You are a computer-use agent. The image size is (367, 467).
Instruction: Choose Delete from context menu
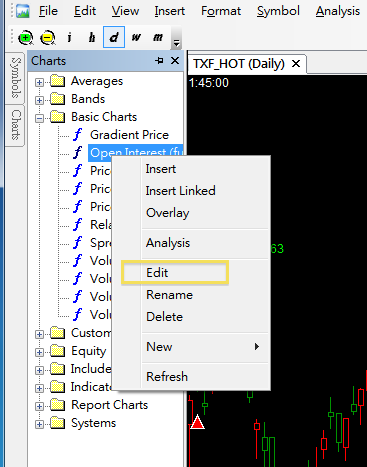pos(191,317)
